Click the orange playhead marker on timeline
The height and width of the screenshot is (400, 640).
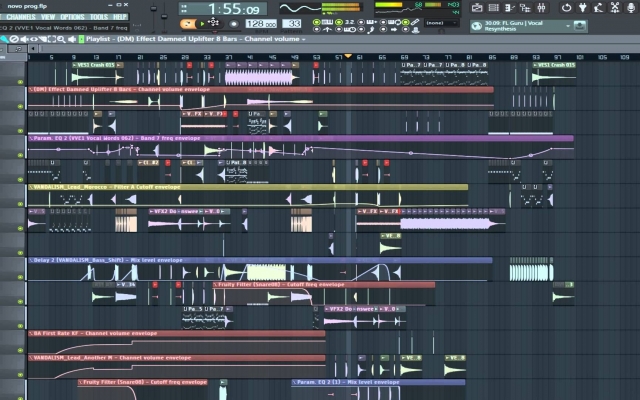348,56
